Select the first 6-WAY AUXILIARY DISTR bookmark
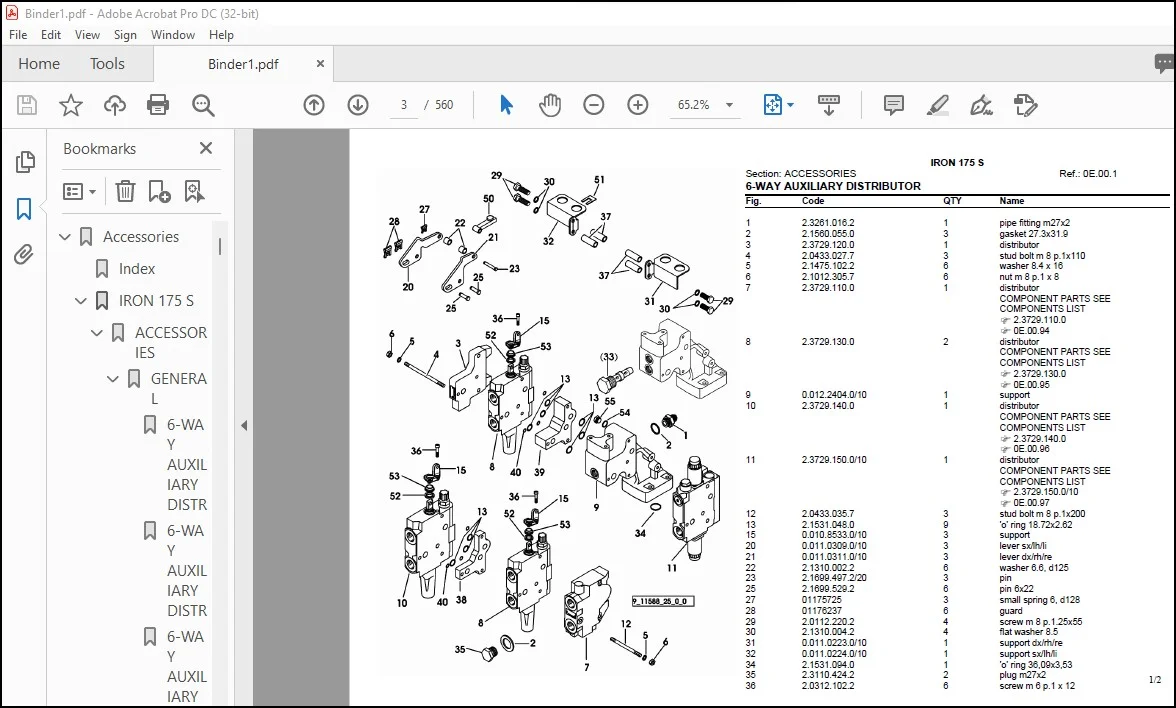The image size is (1176, 708). coord(187,464)
